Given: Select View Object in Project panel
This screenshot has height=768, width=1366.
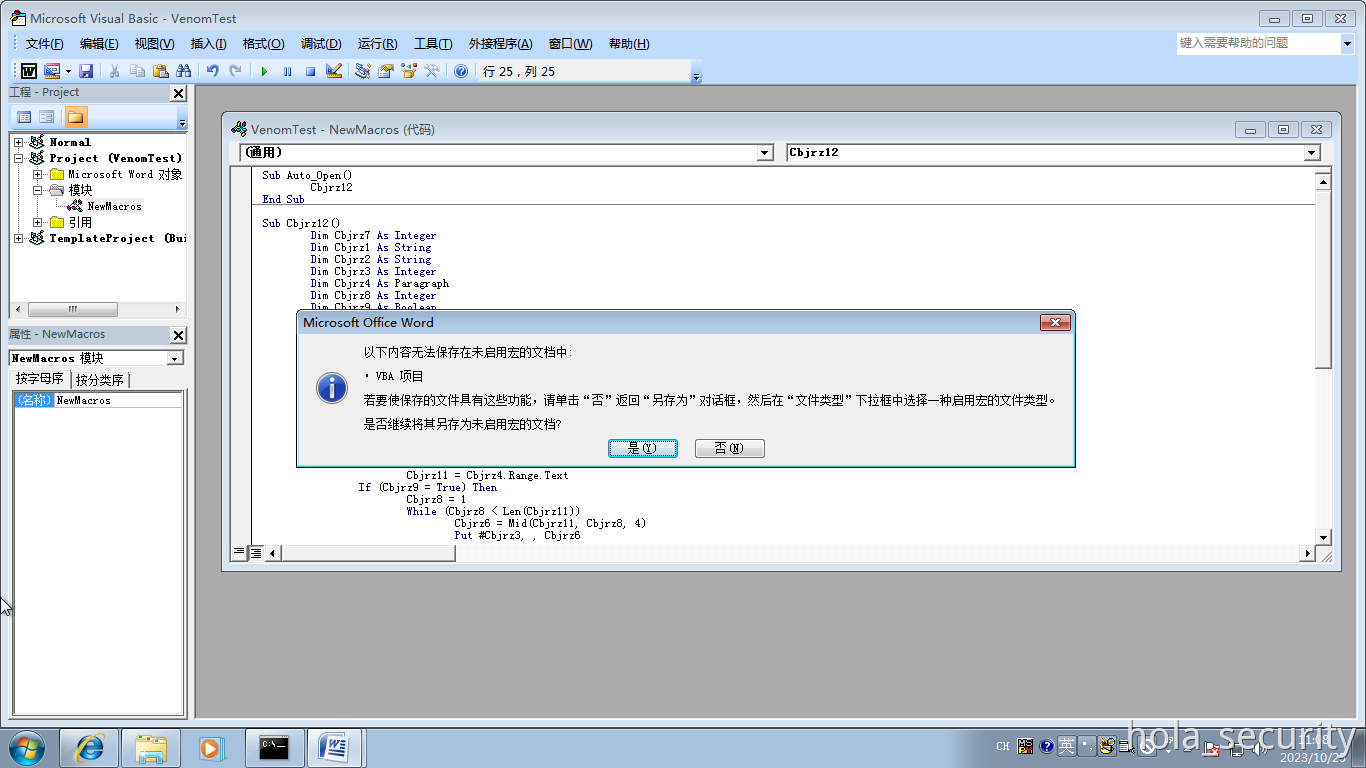Looking at the screenshot, I should (x=46, y=117).
